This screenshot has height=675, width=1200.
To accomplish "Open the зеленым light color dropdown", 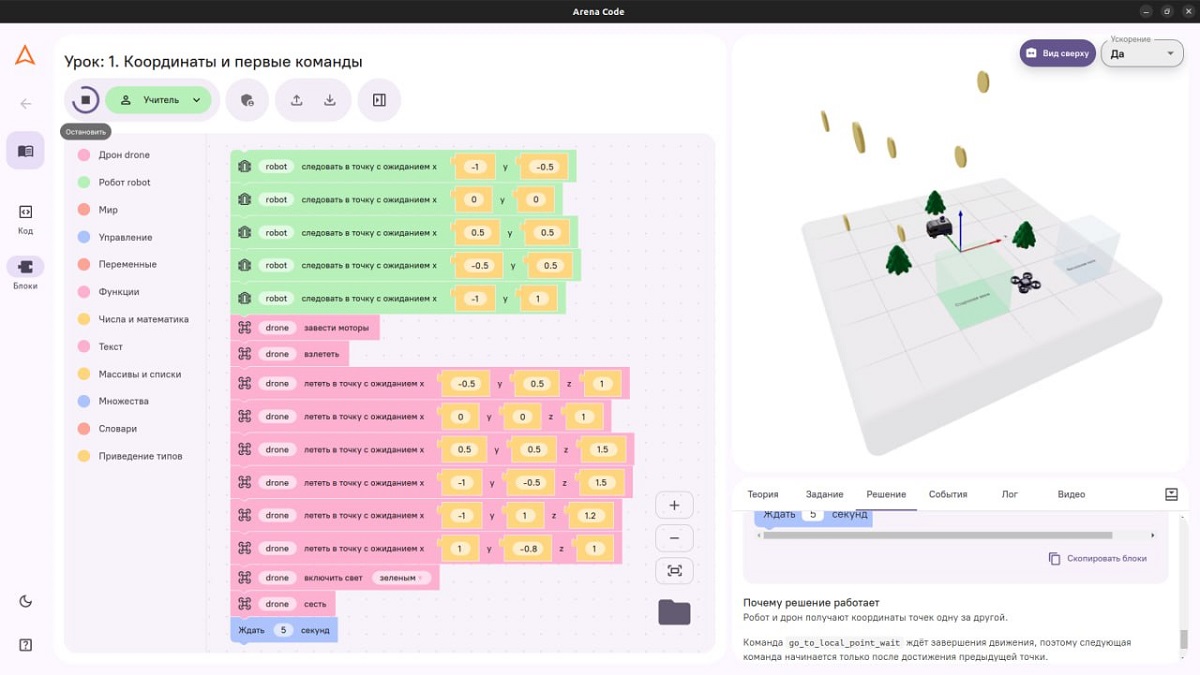I will [x=400, y=578].
